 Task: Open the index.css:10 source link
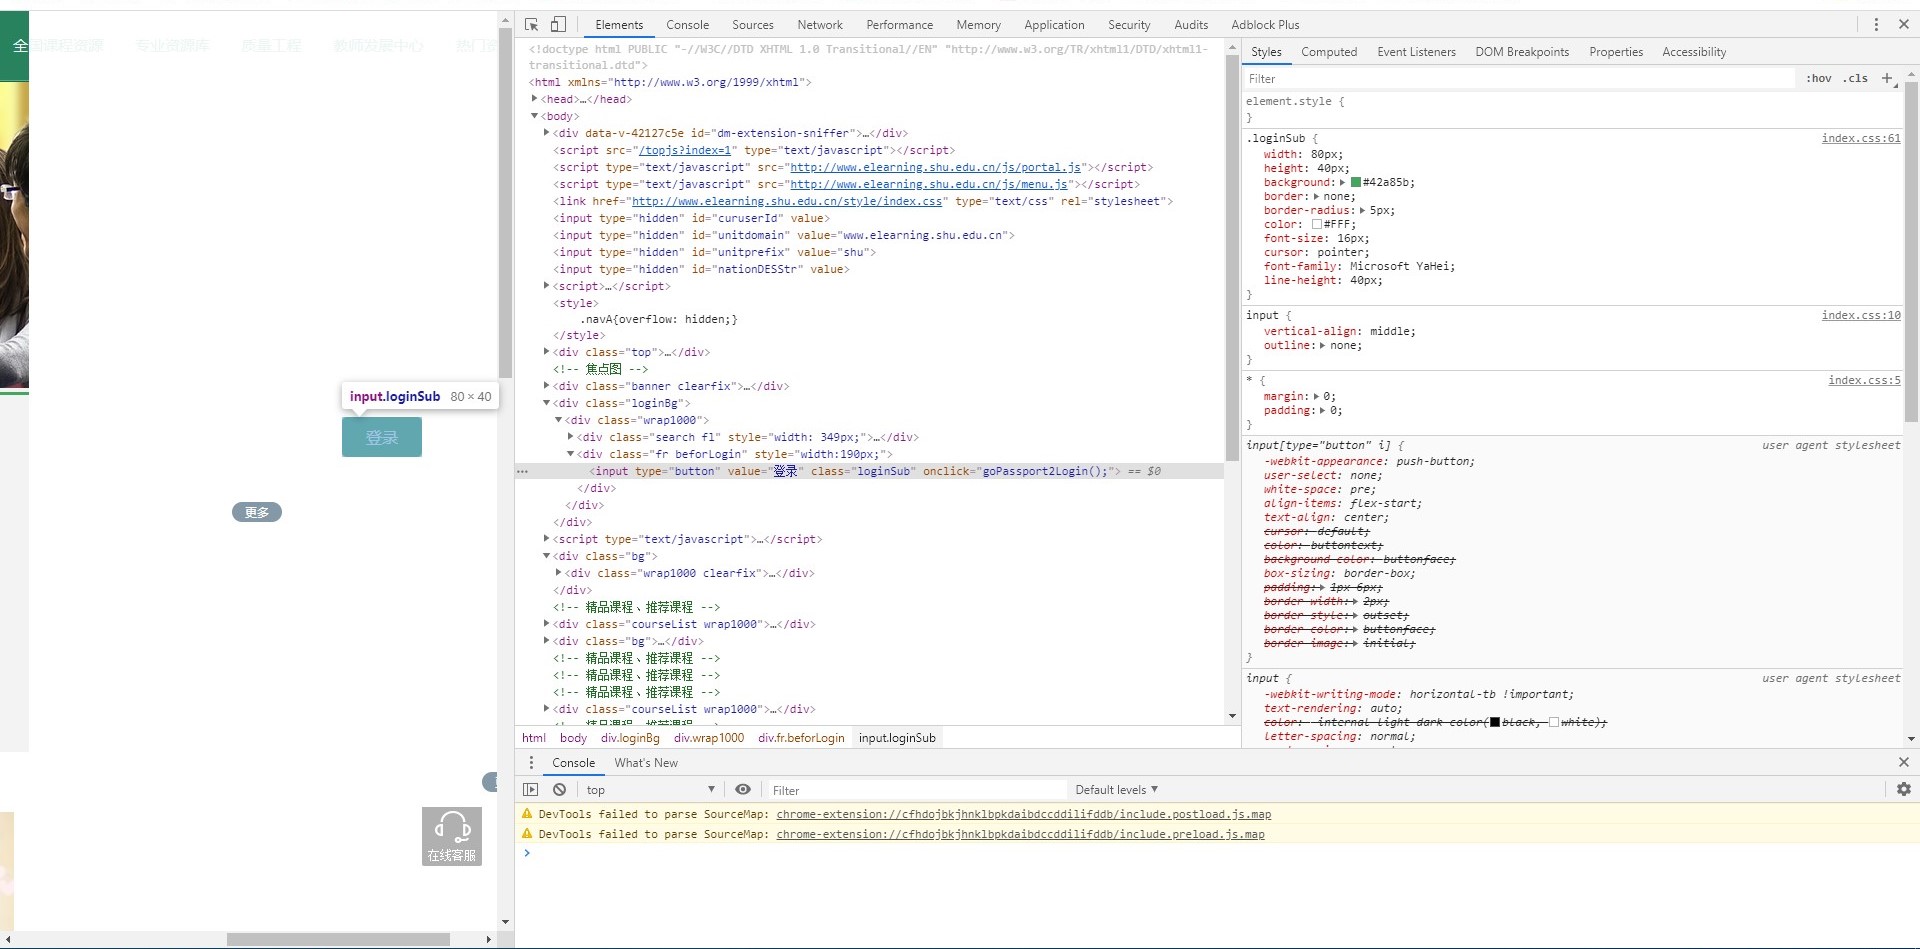(1861, 315)
